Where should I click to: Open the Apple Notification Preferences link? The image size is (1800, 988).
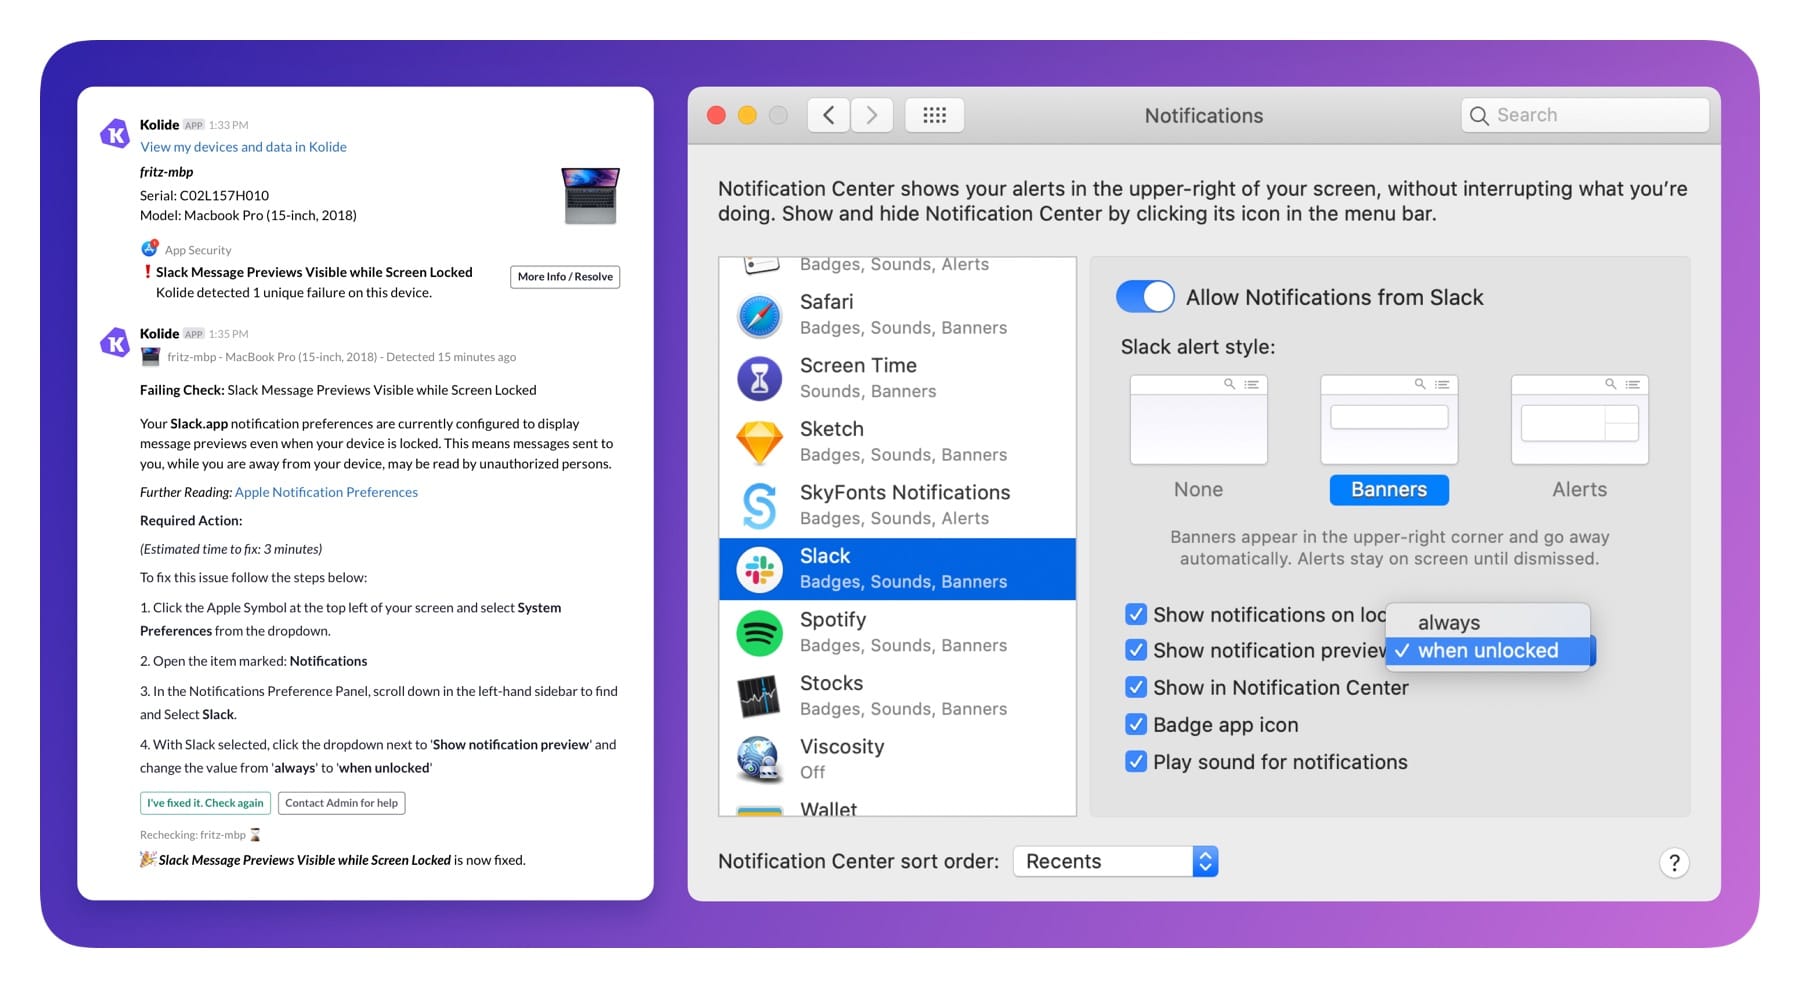click(x=325, y=492)
